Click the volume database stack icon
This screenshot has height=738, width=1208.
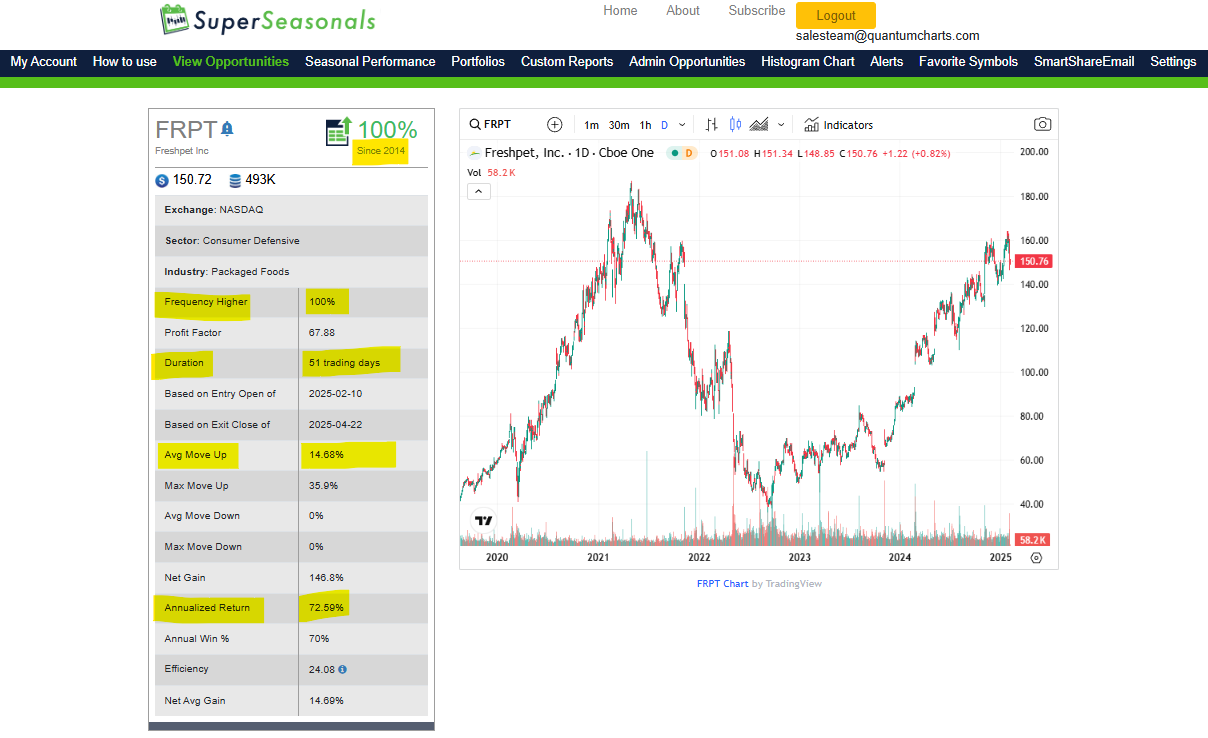[235, 181]
